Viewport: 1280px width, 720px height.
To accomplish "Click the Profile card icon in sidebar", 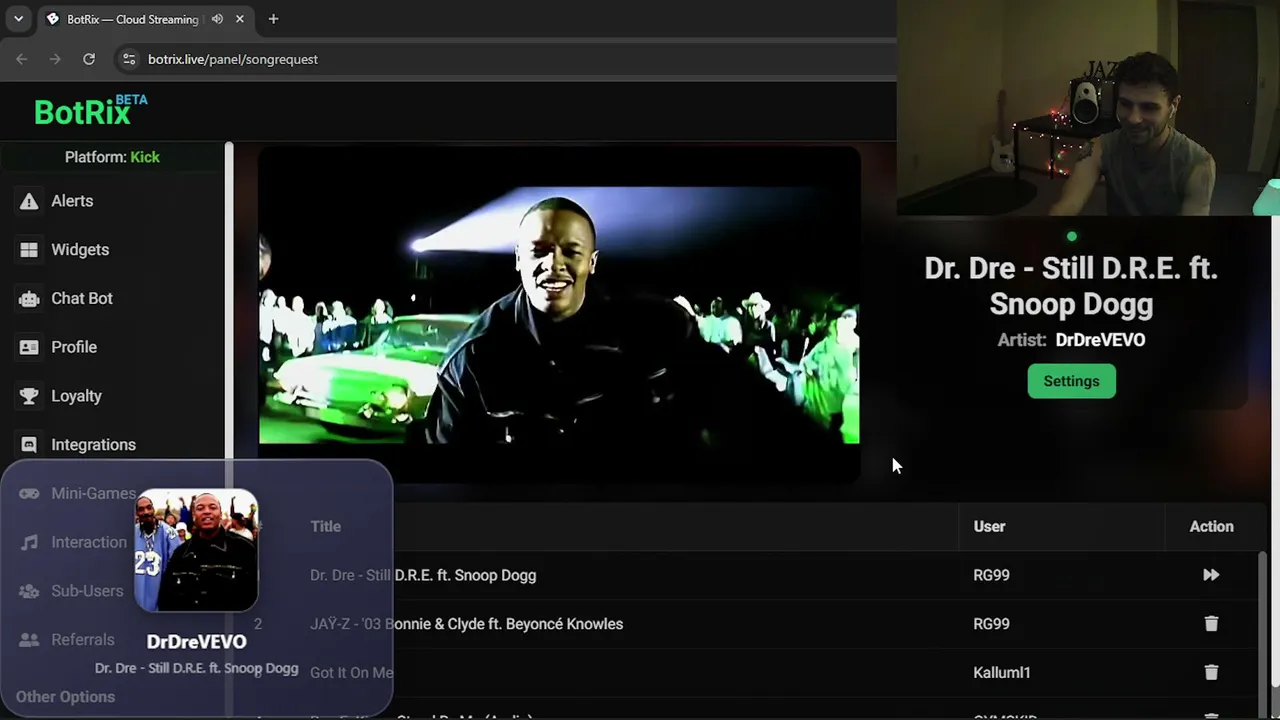I will pyautogui.click(x=29, y=347).
